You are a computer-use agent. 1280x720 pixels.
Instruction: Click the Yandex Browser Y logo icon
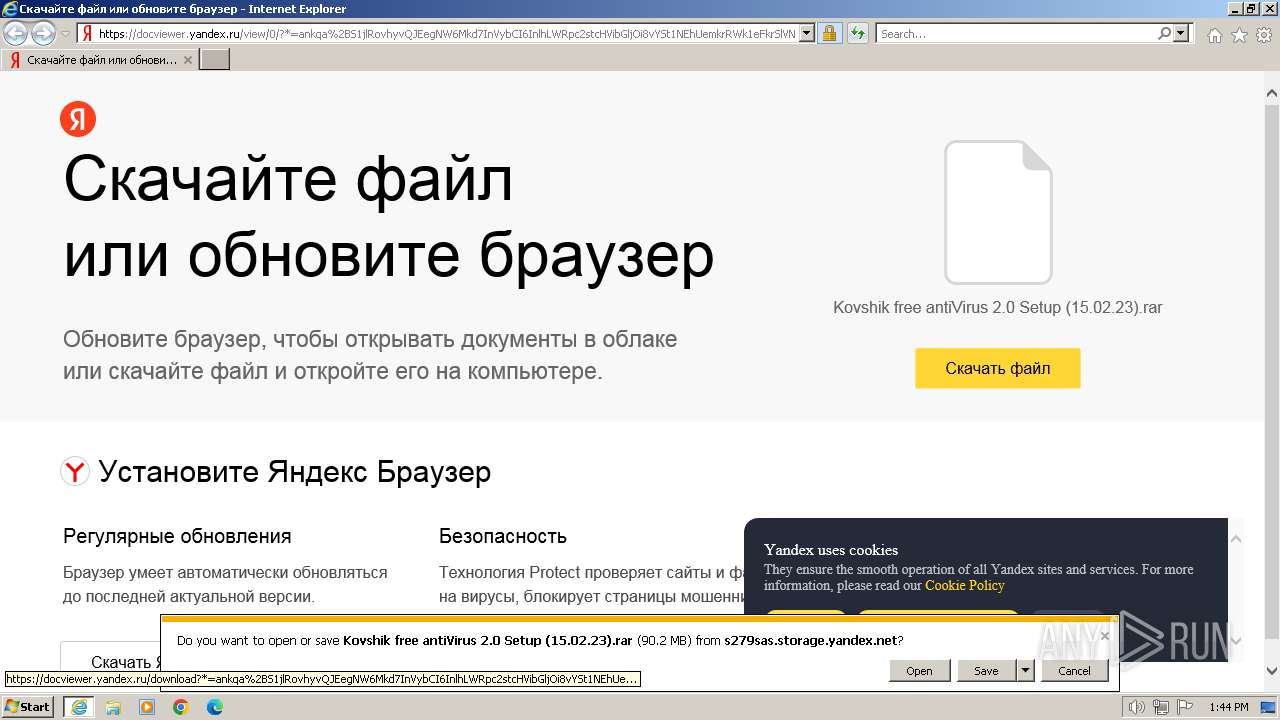tap(75, 471)
